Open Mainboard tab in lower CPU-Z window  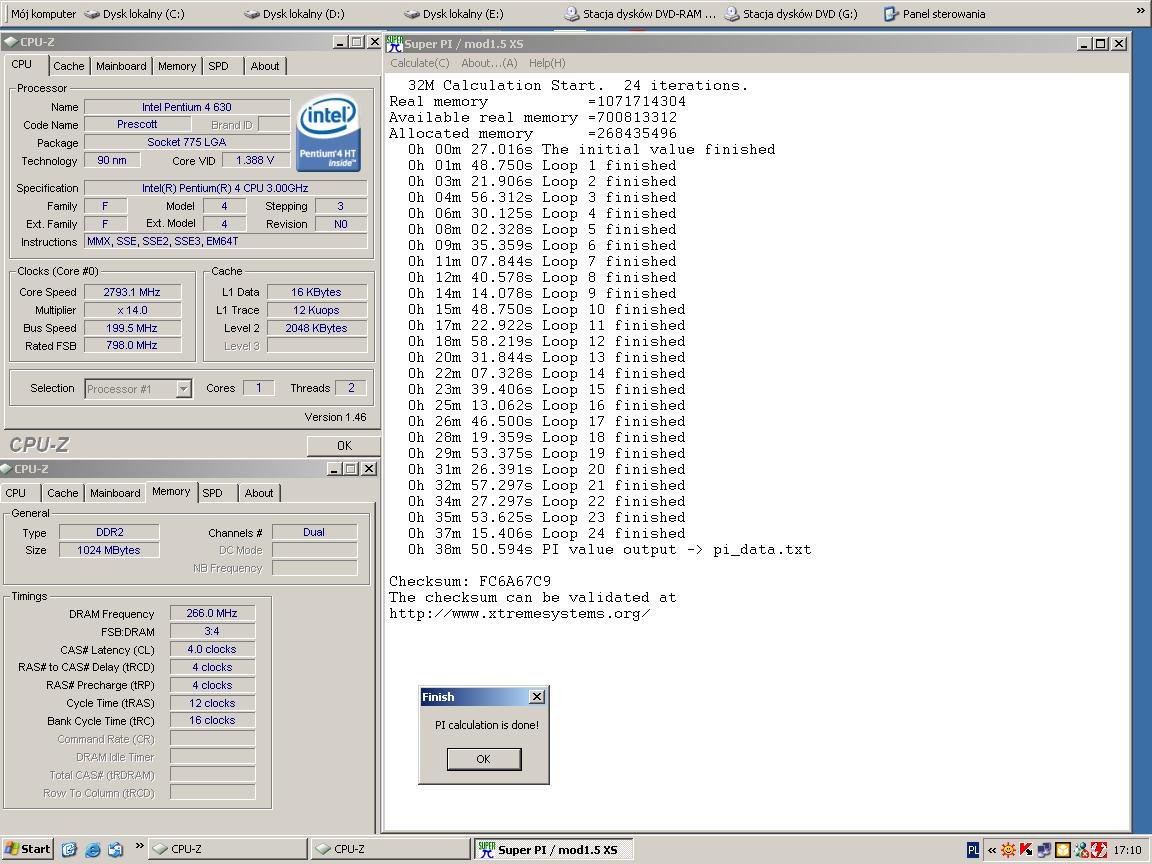click(115, 493)
